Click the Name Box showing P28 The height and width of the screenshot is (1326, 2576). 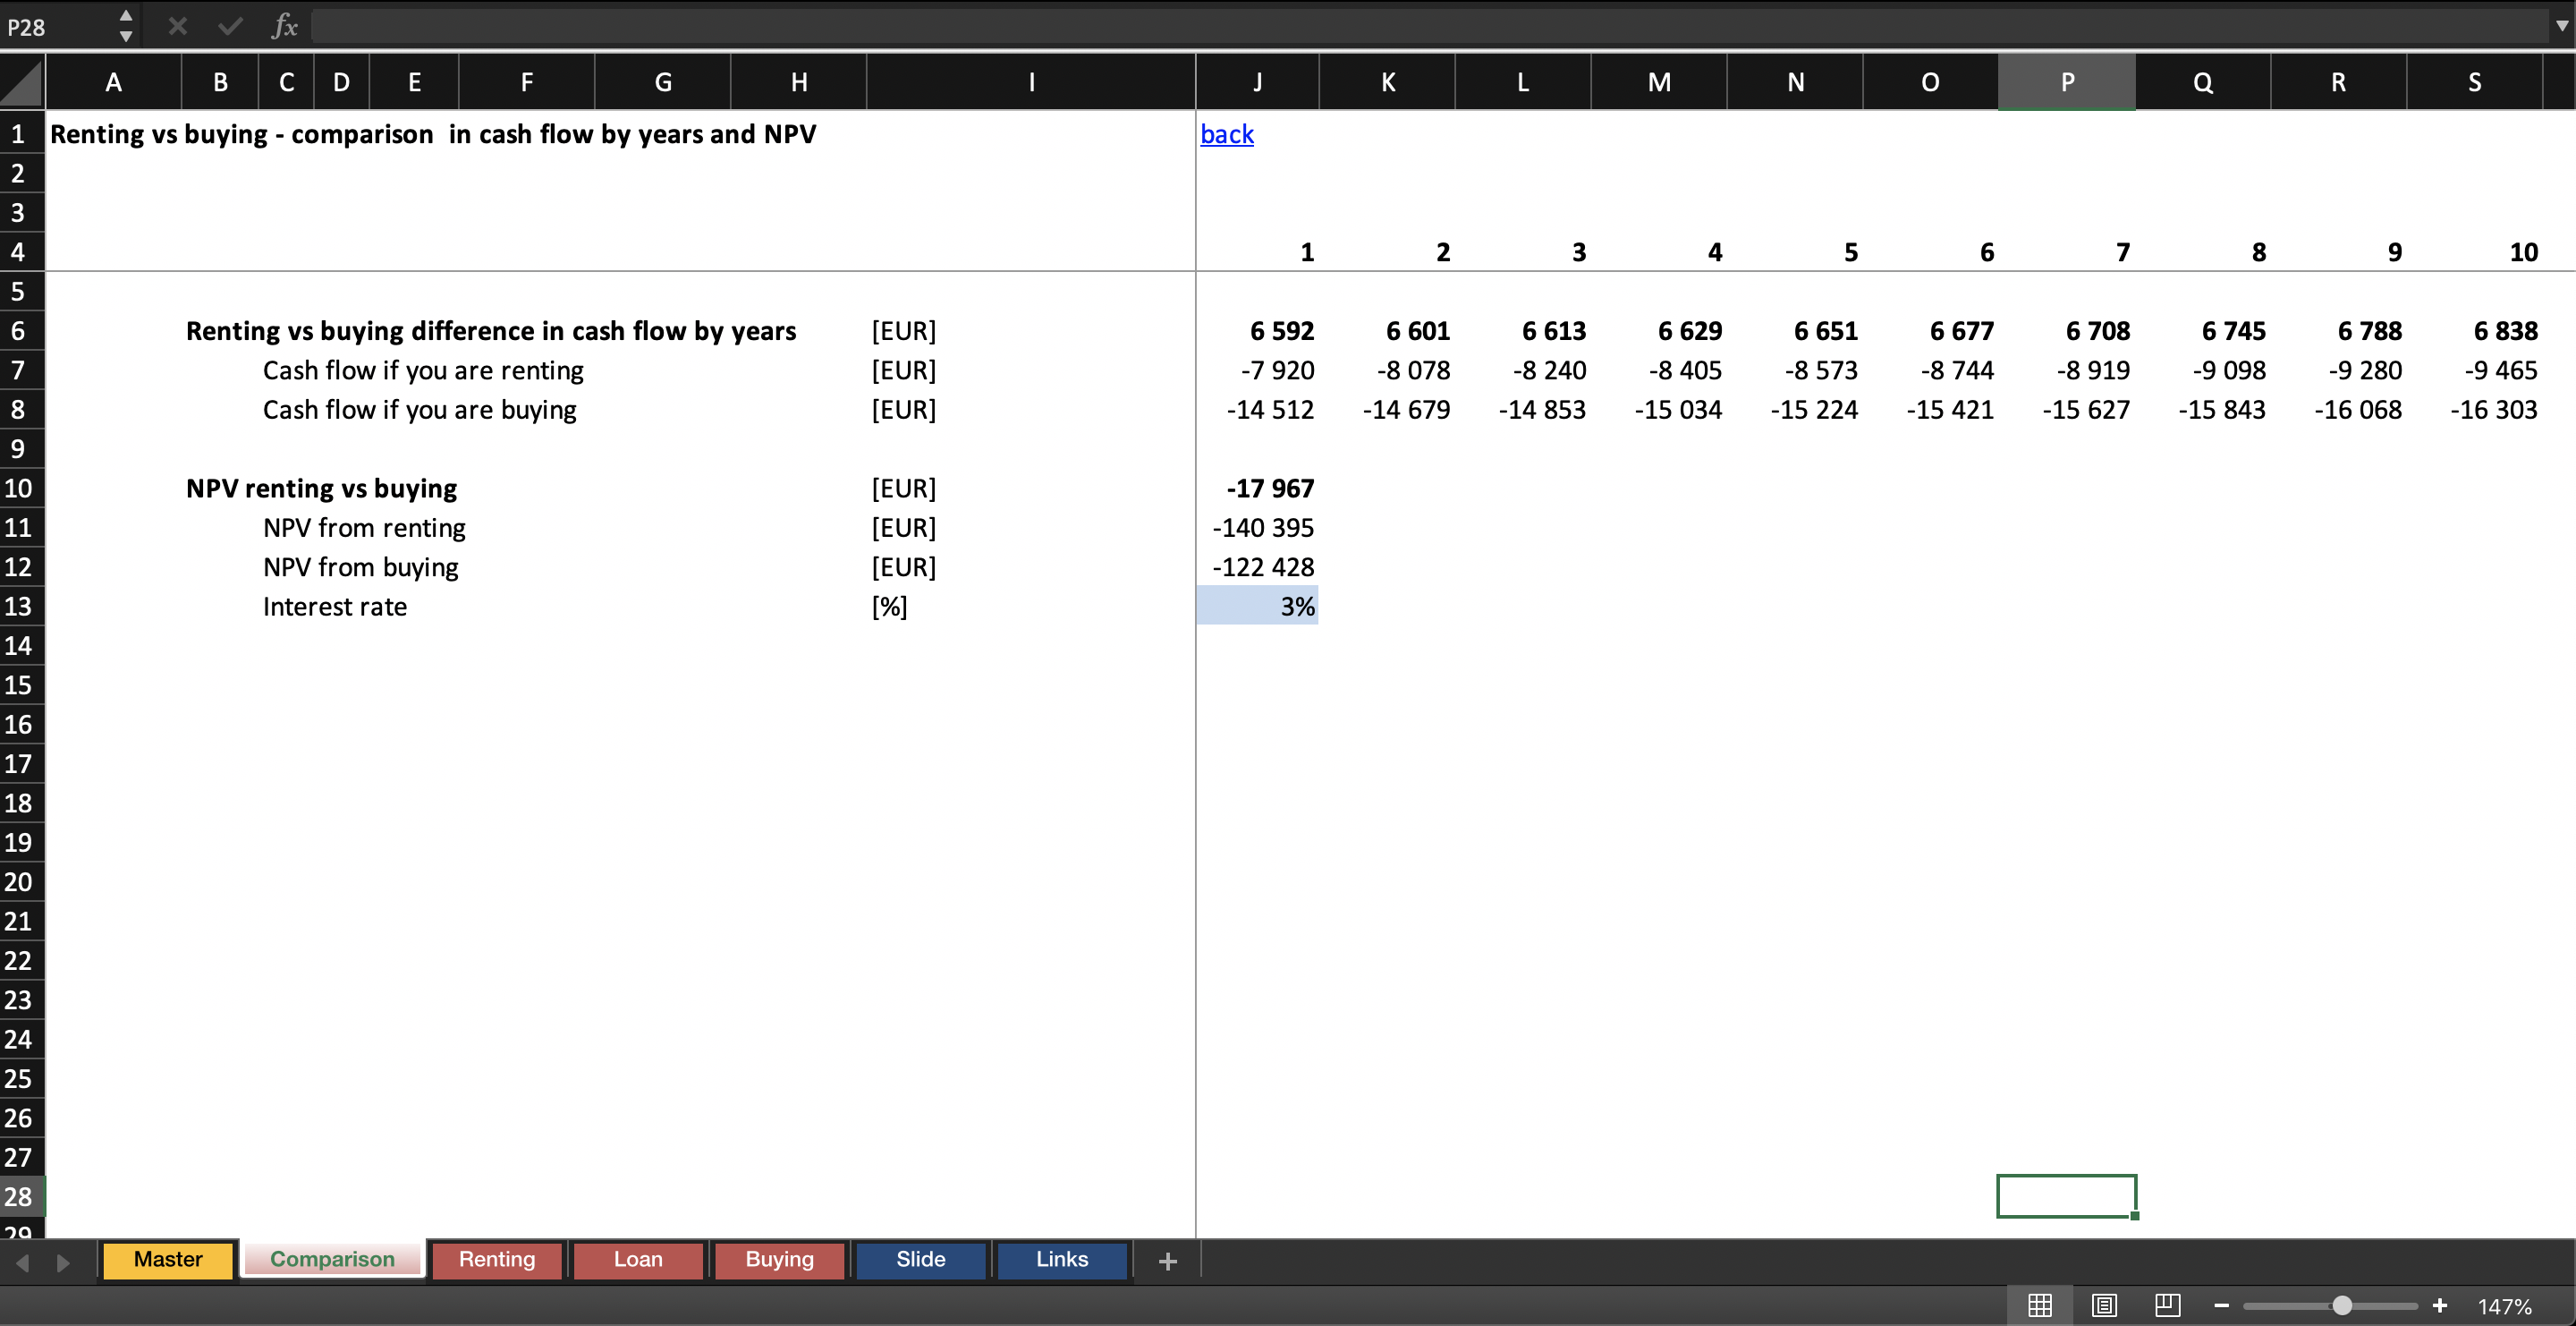point(58,27)
